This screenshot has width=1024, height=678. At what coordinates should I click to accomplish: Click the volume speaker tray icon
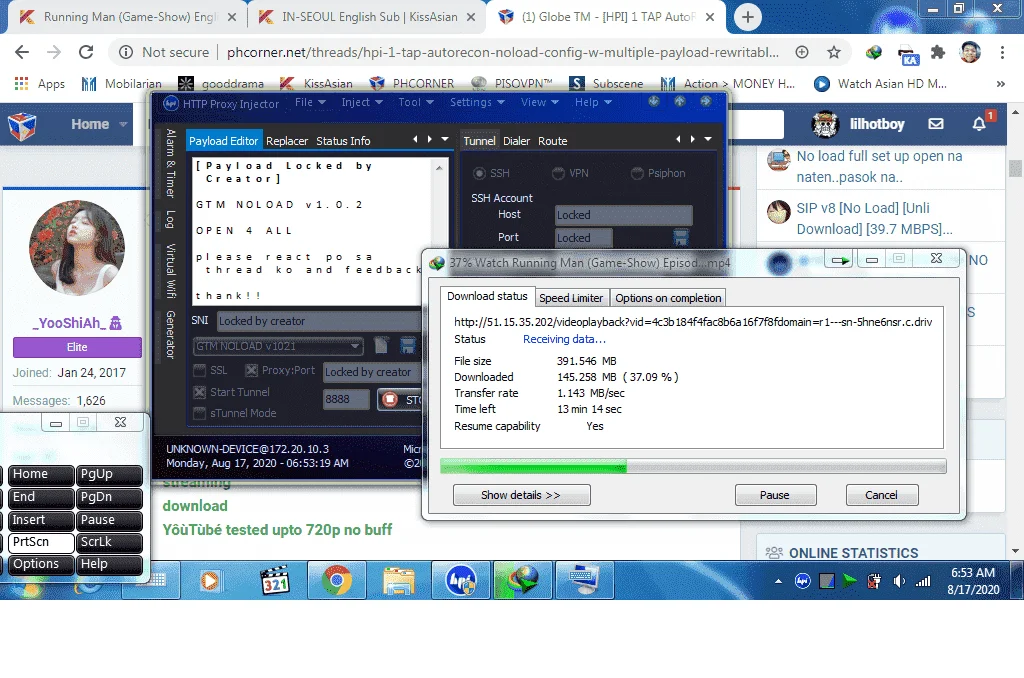tap(899, 581)
